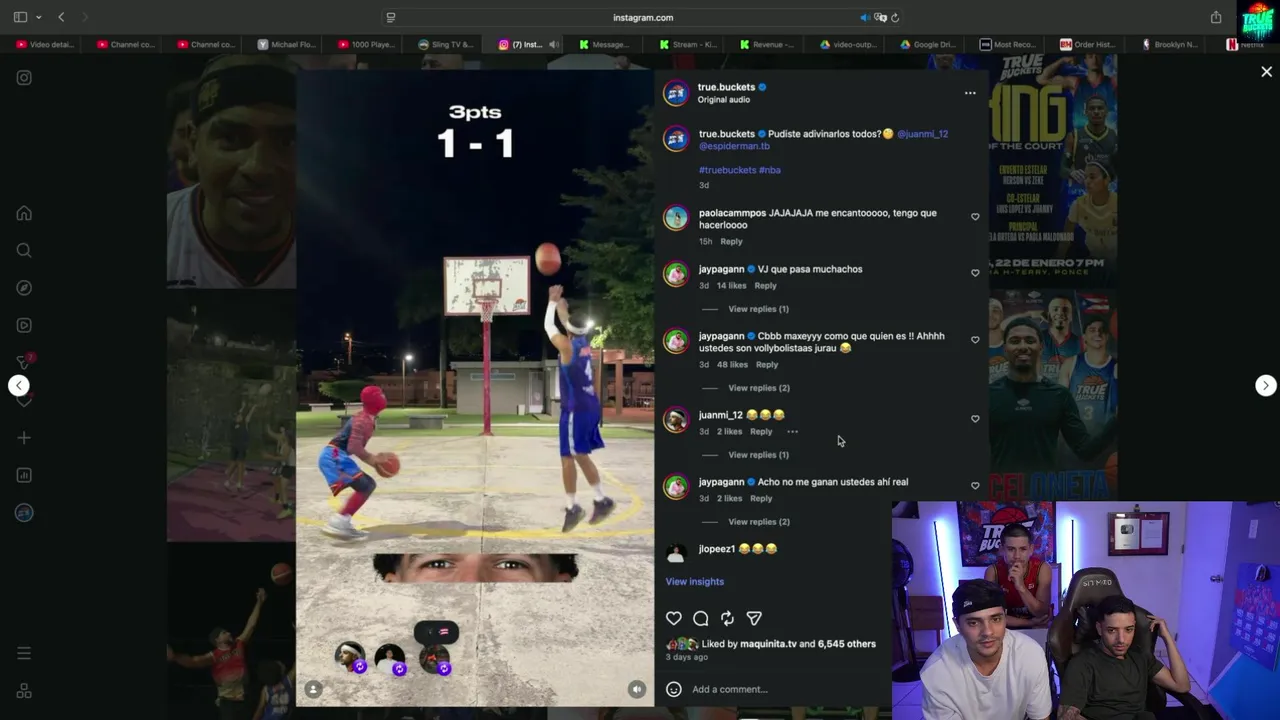1280x720 pixels.
Task: Like paolacammpos's comment
Action: [975, 217]
